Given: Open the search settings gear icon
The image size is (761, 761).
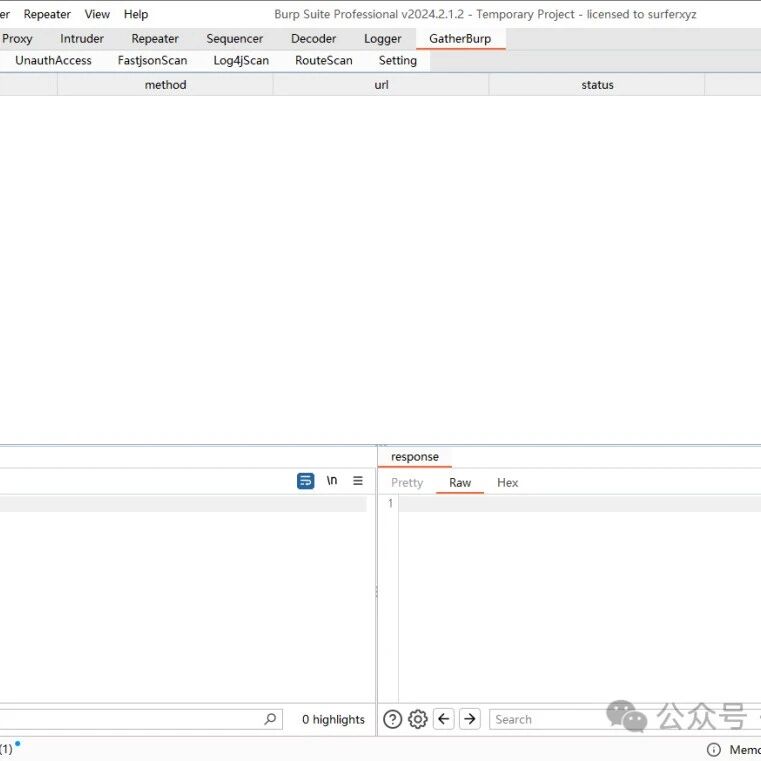Looking at the screenshot, I should pyautogui.click(x=418, y=719).
